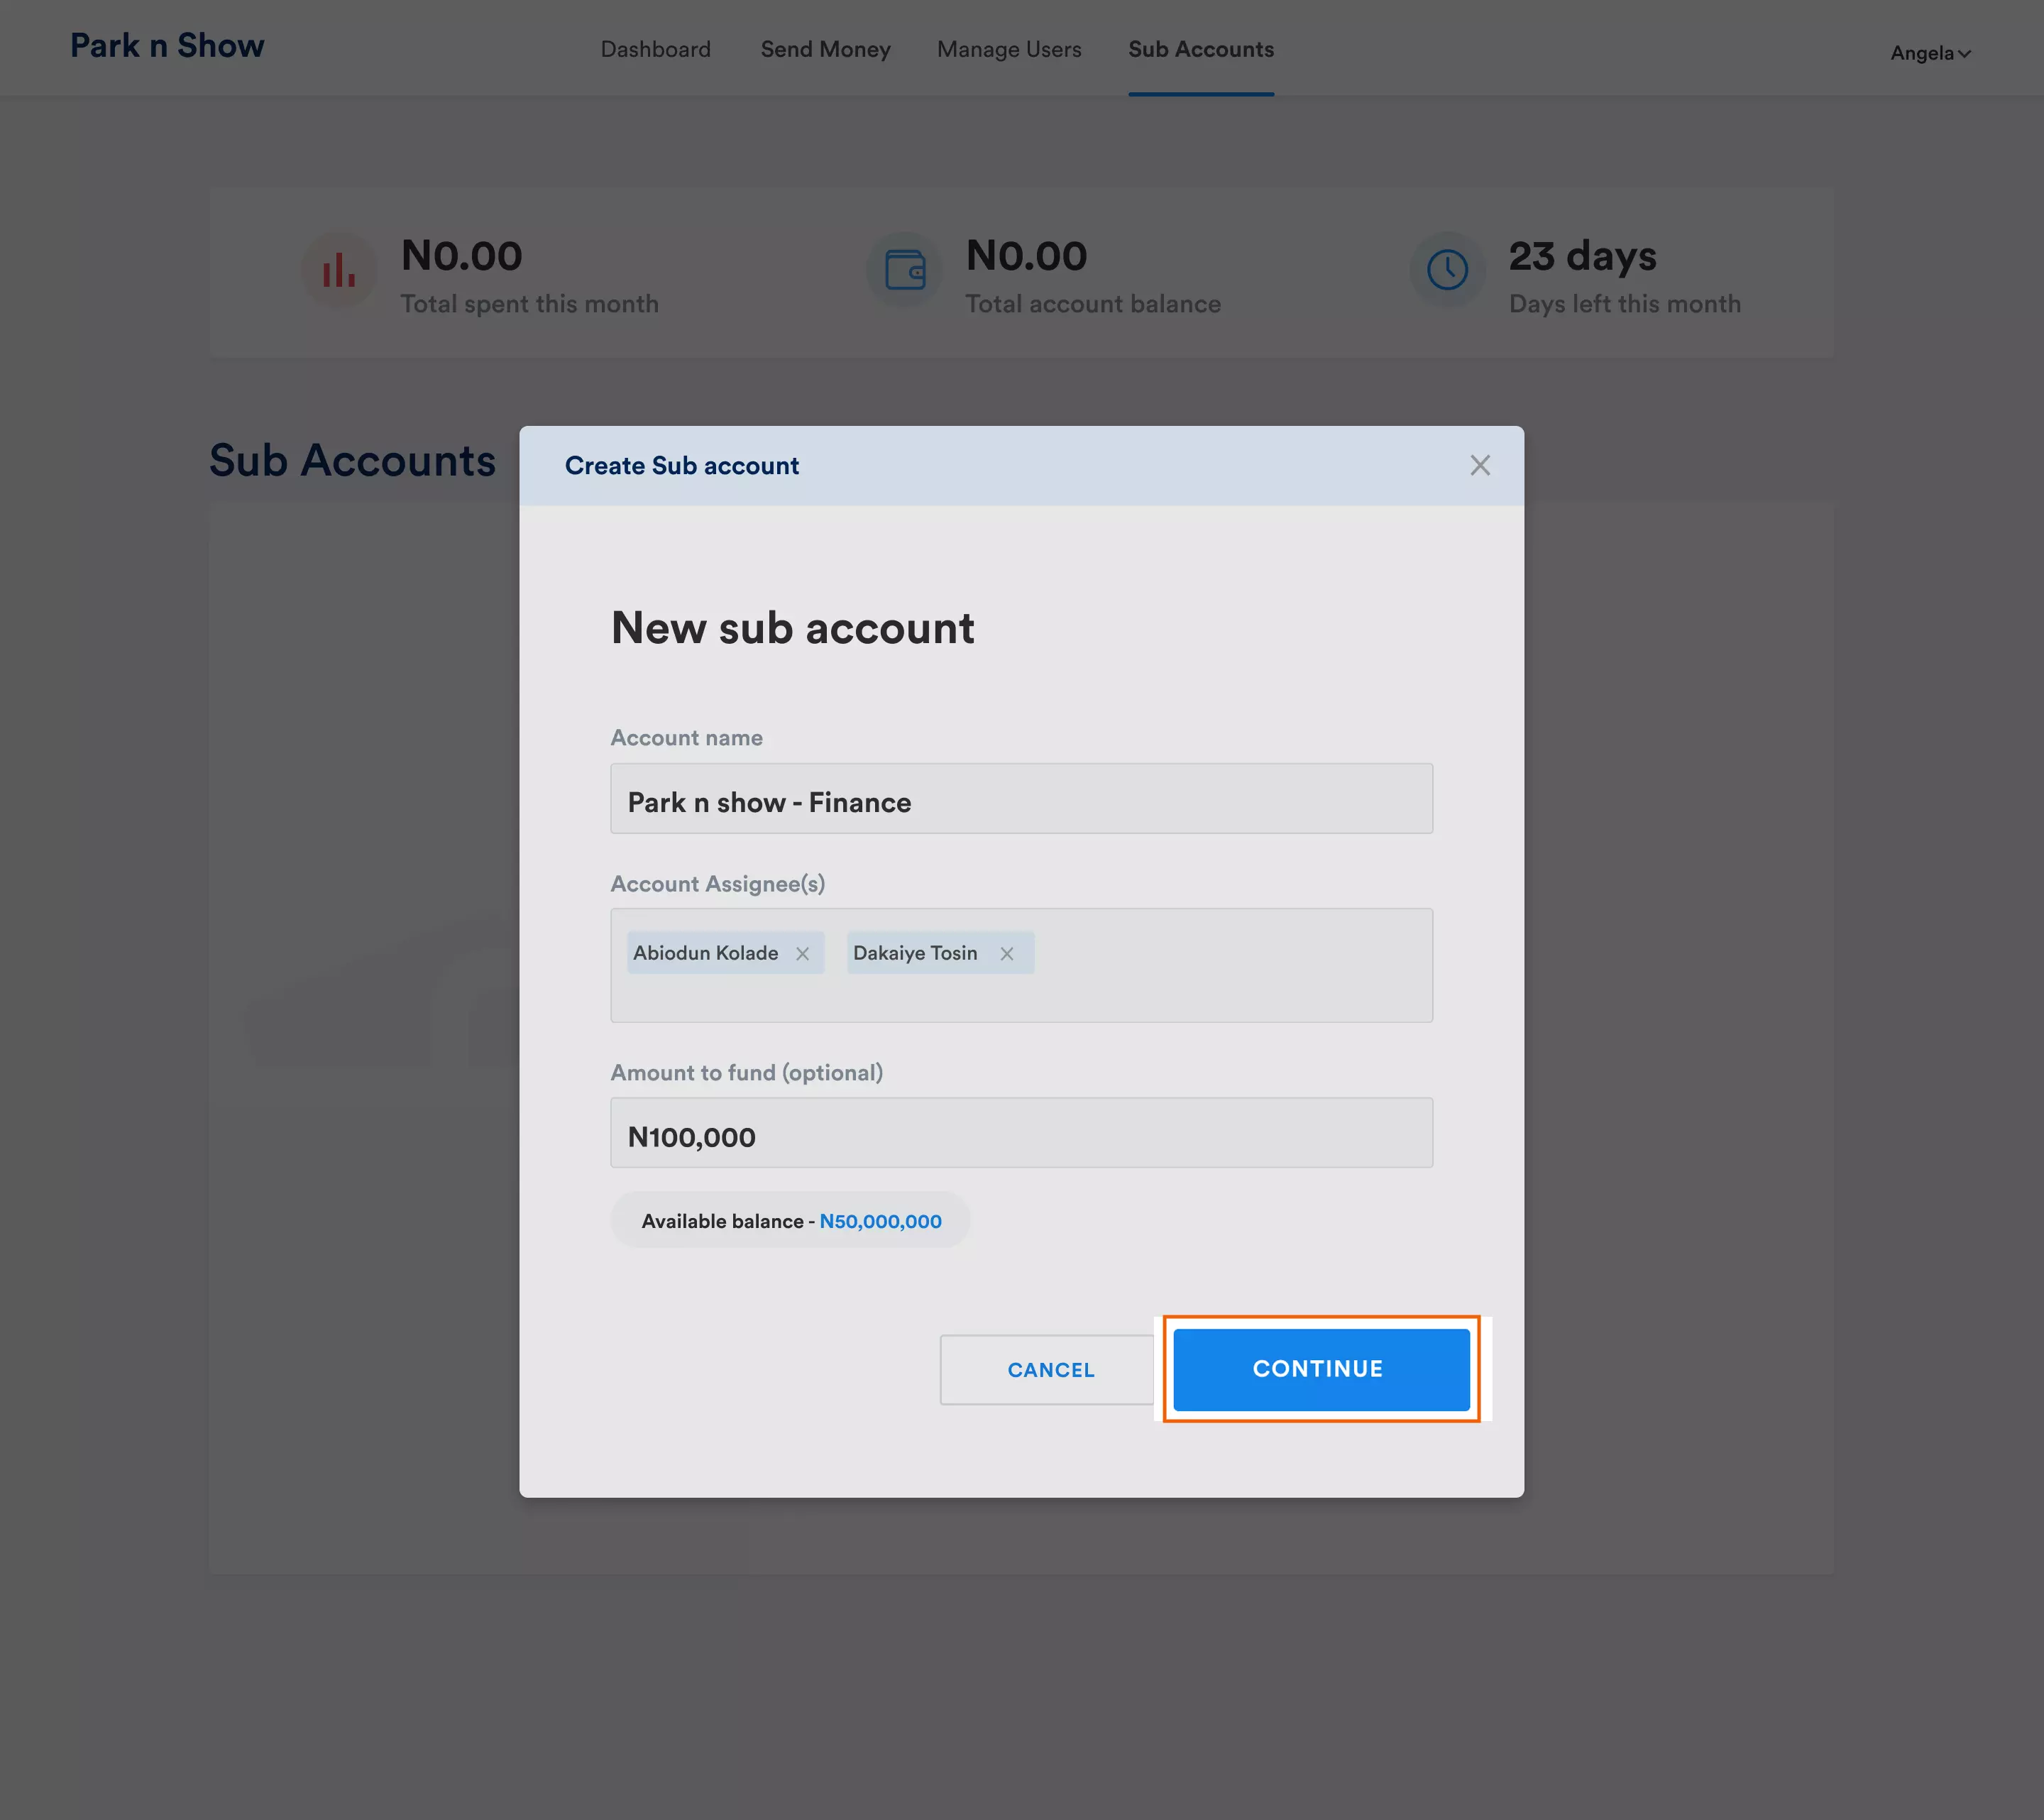Image resolution: width=2044 pixels, height=1820 pixels.
Task: Click the Account name label
Action: (x=687, y=738)
